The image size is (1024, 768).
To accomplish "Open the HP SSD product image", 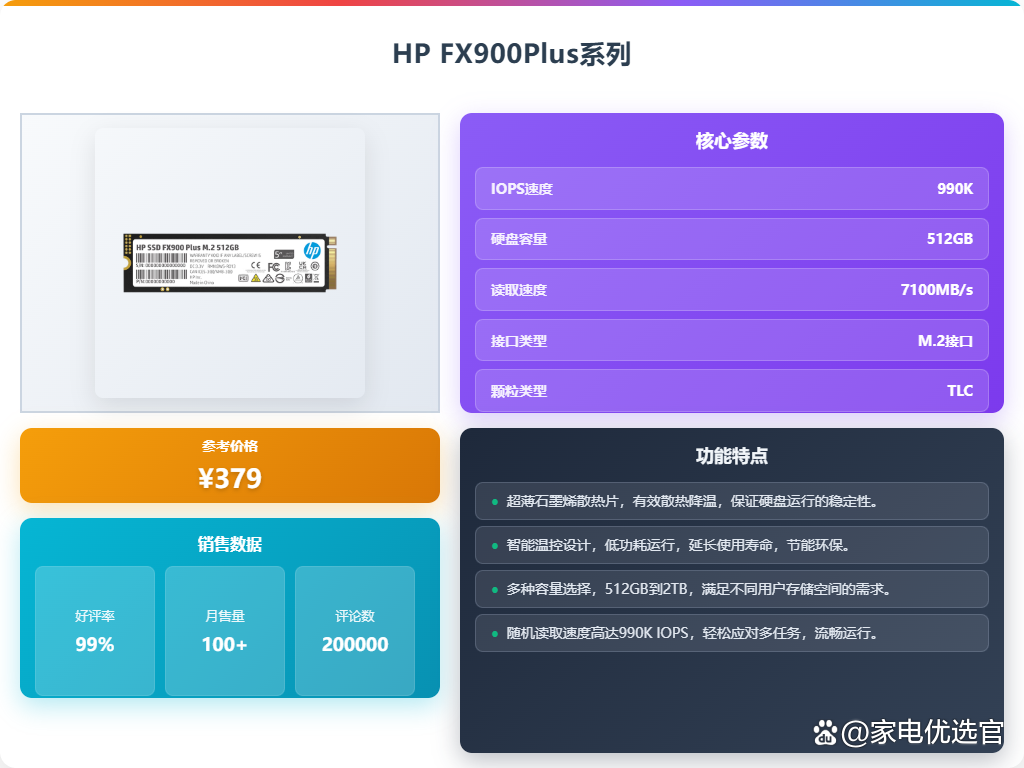I will [x=230, y=263].
